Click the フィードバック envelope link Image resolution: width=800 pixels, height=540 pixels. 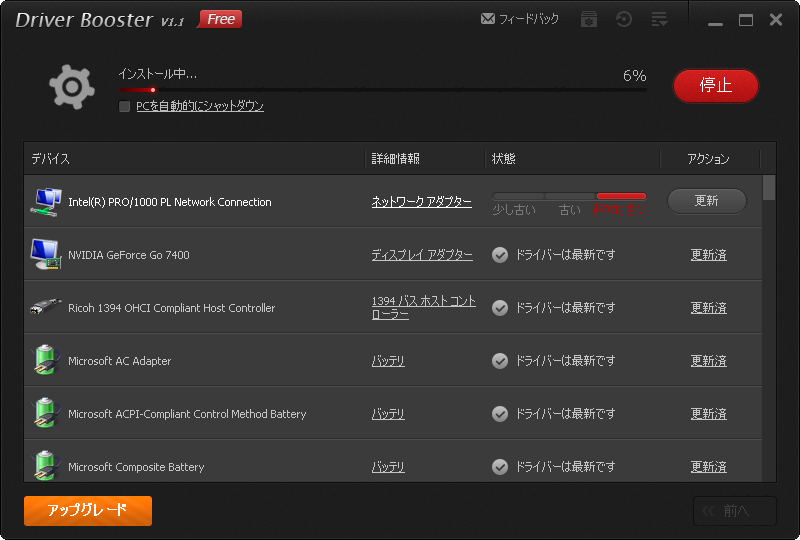[519, 19]
